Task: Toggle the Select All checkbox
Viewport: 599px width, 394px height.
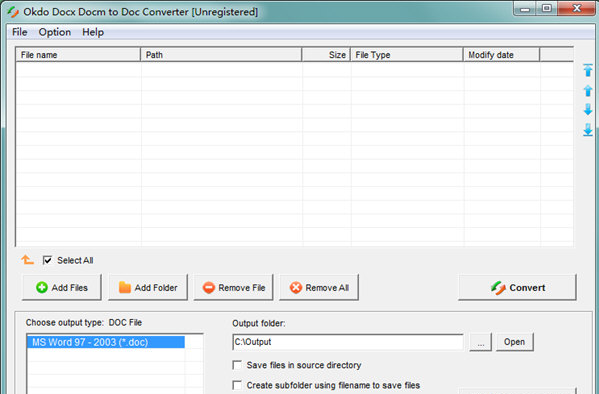Action: [47, 260]
